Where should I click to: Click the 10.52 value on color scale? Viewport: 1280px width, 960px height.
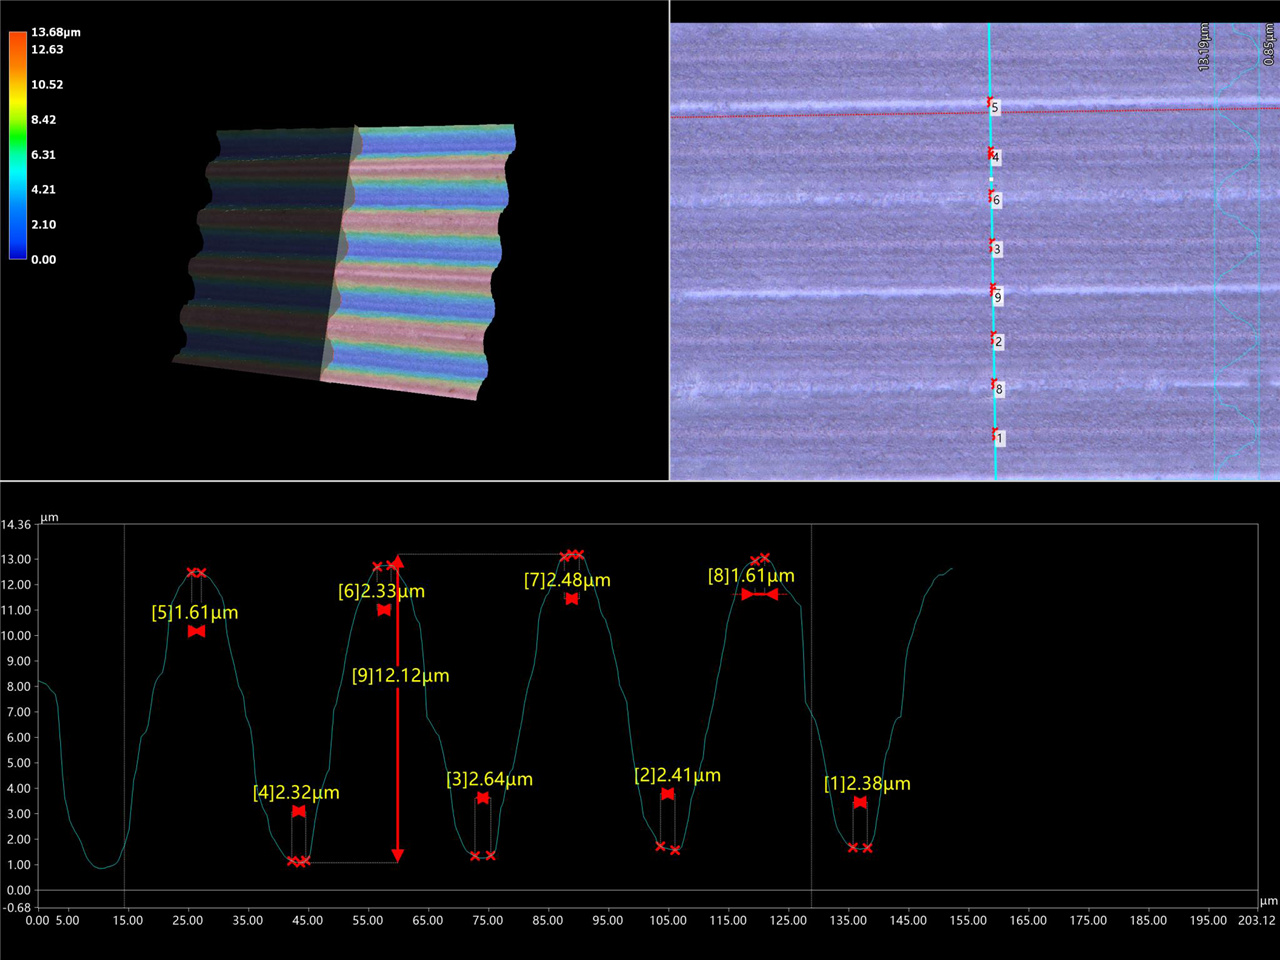pos(47,85)
